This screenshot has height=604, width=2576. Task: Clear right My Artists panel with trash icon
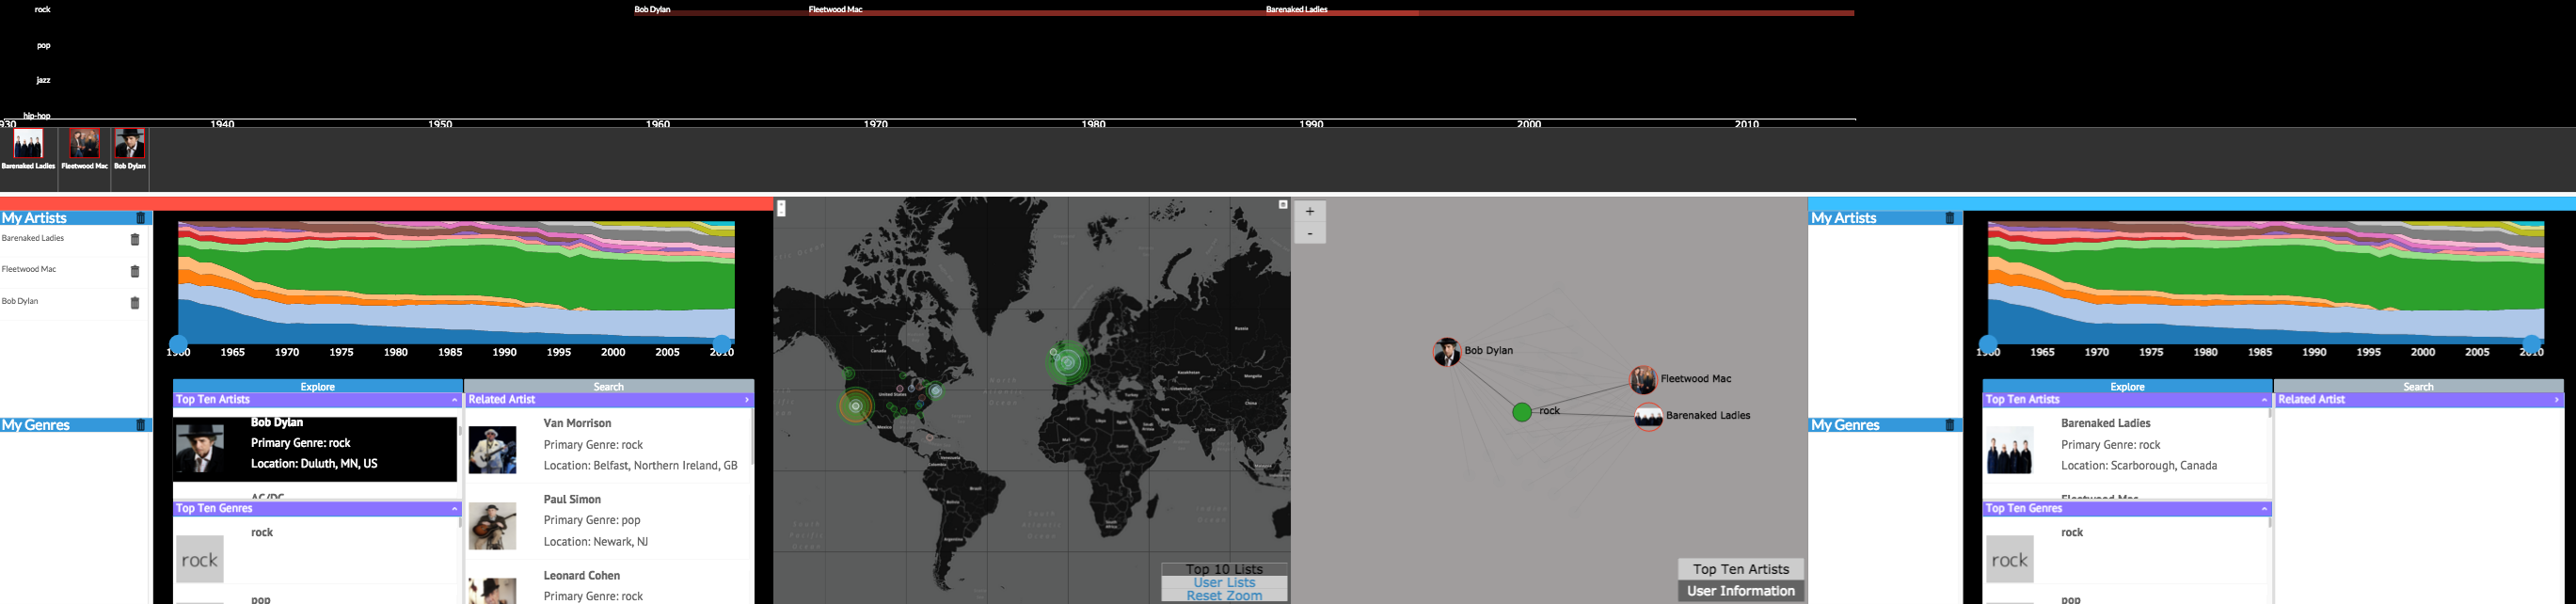(1950, 218)
